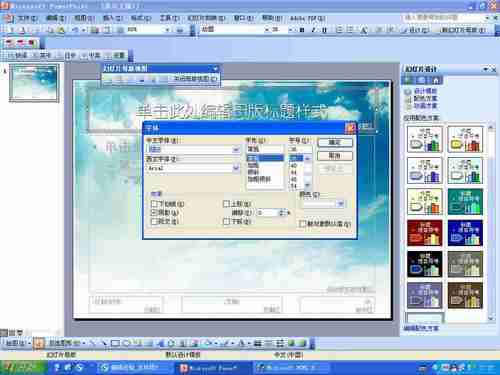Apply Font Color icon on drawing toolbar
500x375 pixels.
click(242, 343)
